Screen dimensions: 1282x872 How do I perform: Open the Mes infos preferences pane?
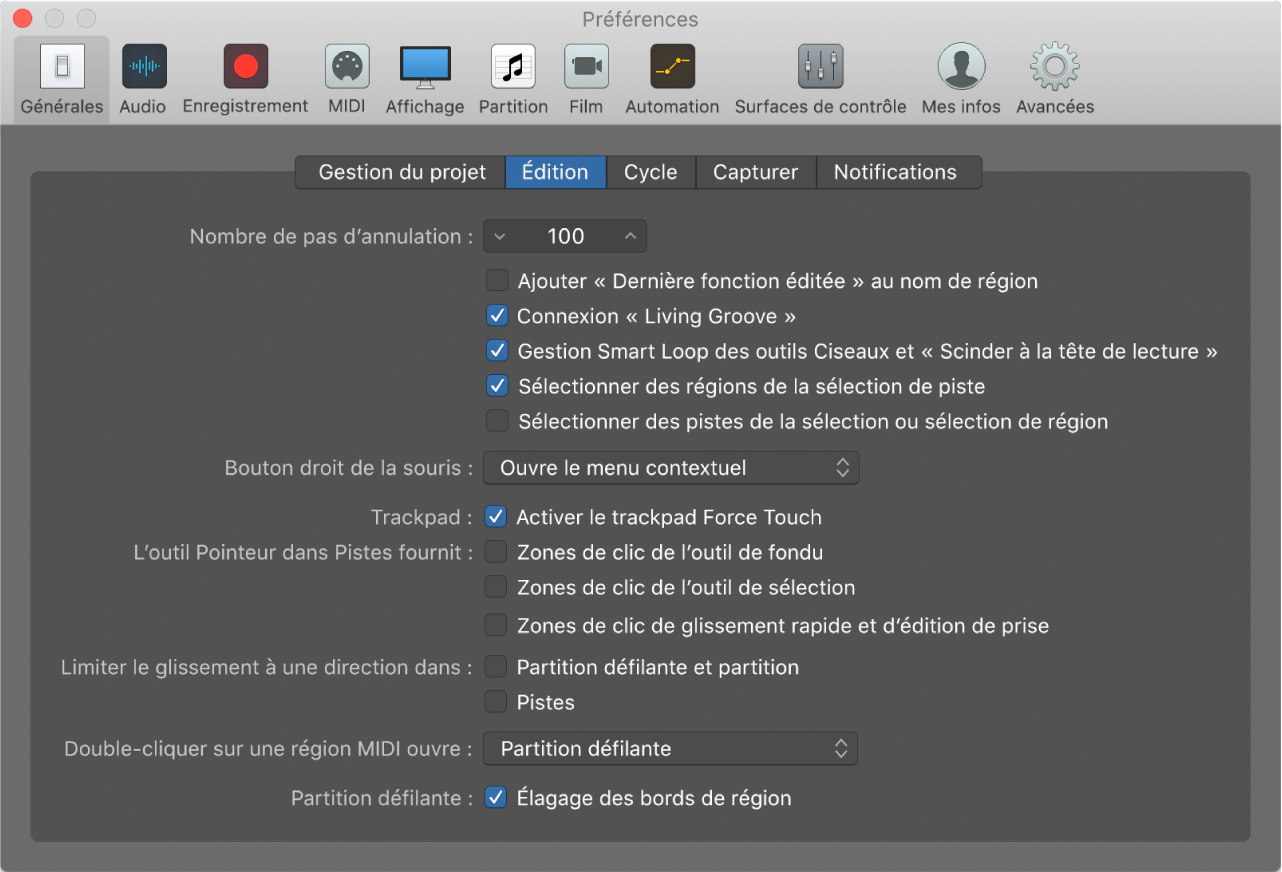(961, 80)
